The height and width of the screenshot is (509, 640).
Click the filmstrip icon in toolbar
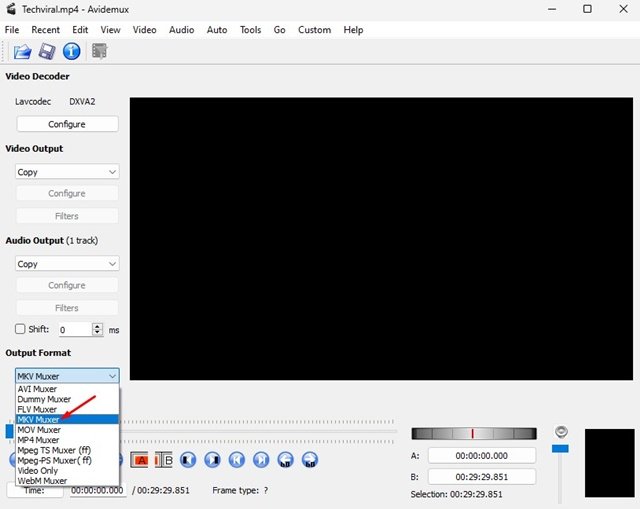[99, 51]
